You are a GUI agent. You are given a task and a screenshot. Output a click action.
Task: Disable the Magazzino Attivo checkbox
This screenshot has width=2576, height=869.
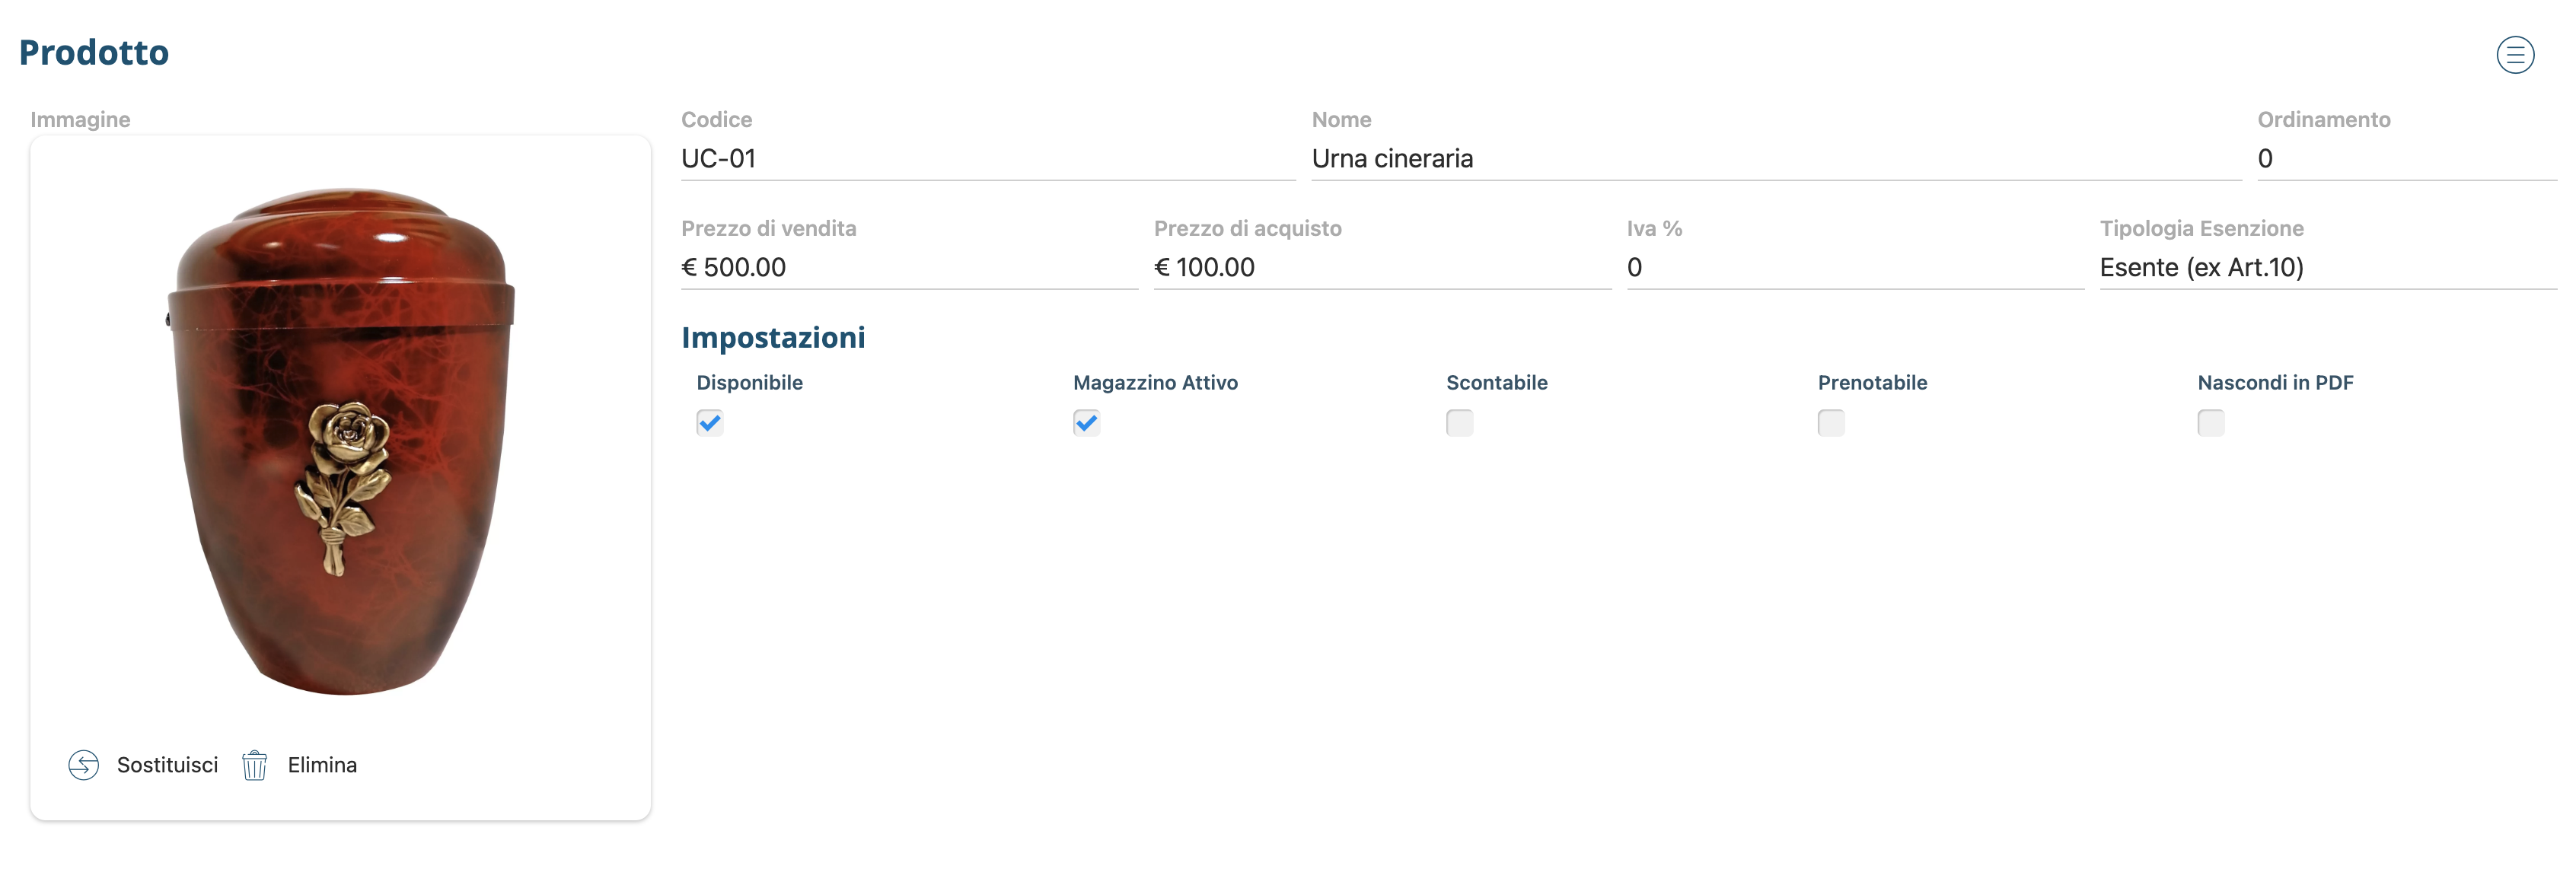[1086, 423]
